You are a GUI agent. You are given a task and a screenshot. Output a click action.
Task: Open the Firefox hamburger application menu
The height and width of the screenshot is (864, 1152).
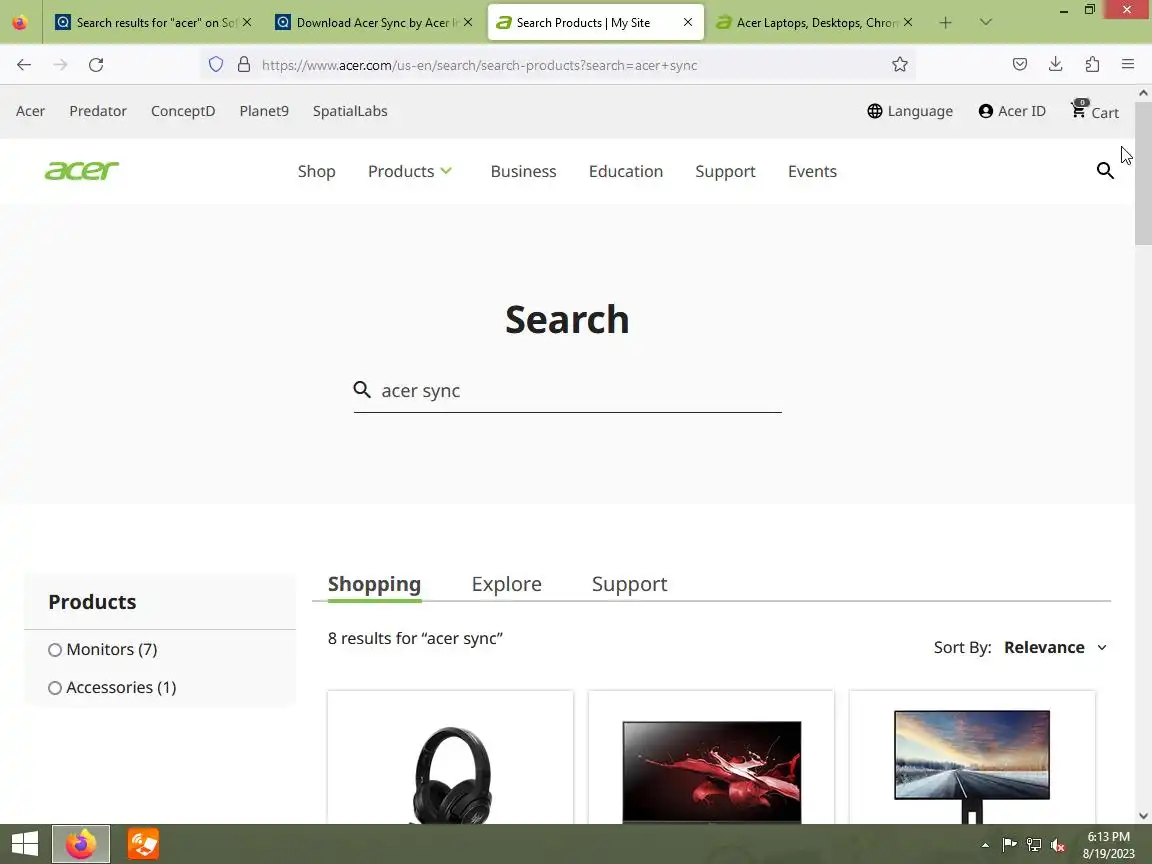point(1128,65)
